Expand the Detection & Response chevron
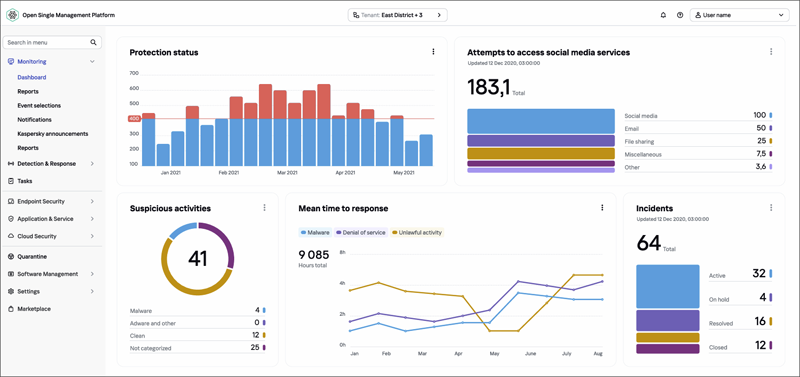The image size is (800, 377). click(92, 164)
